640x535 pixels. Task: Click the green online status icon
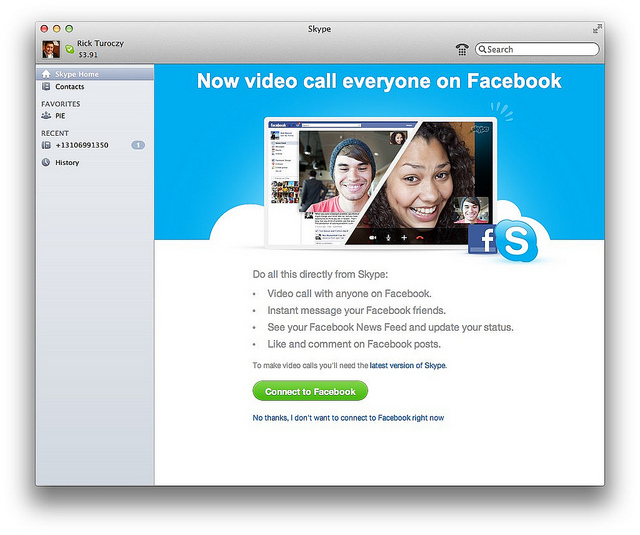click(x=69, y=49)
